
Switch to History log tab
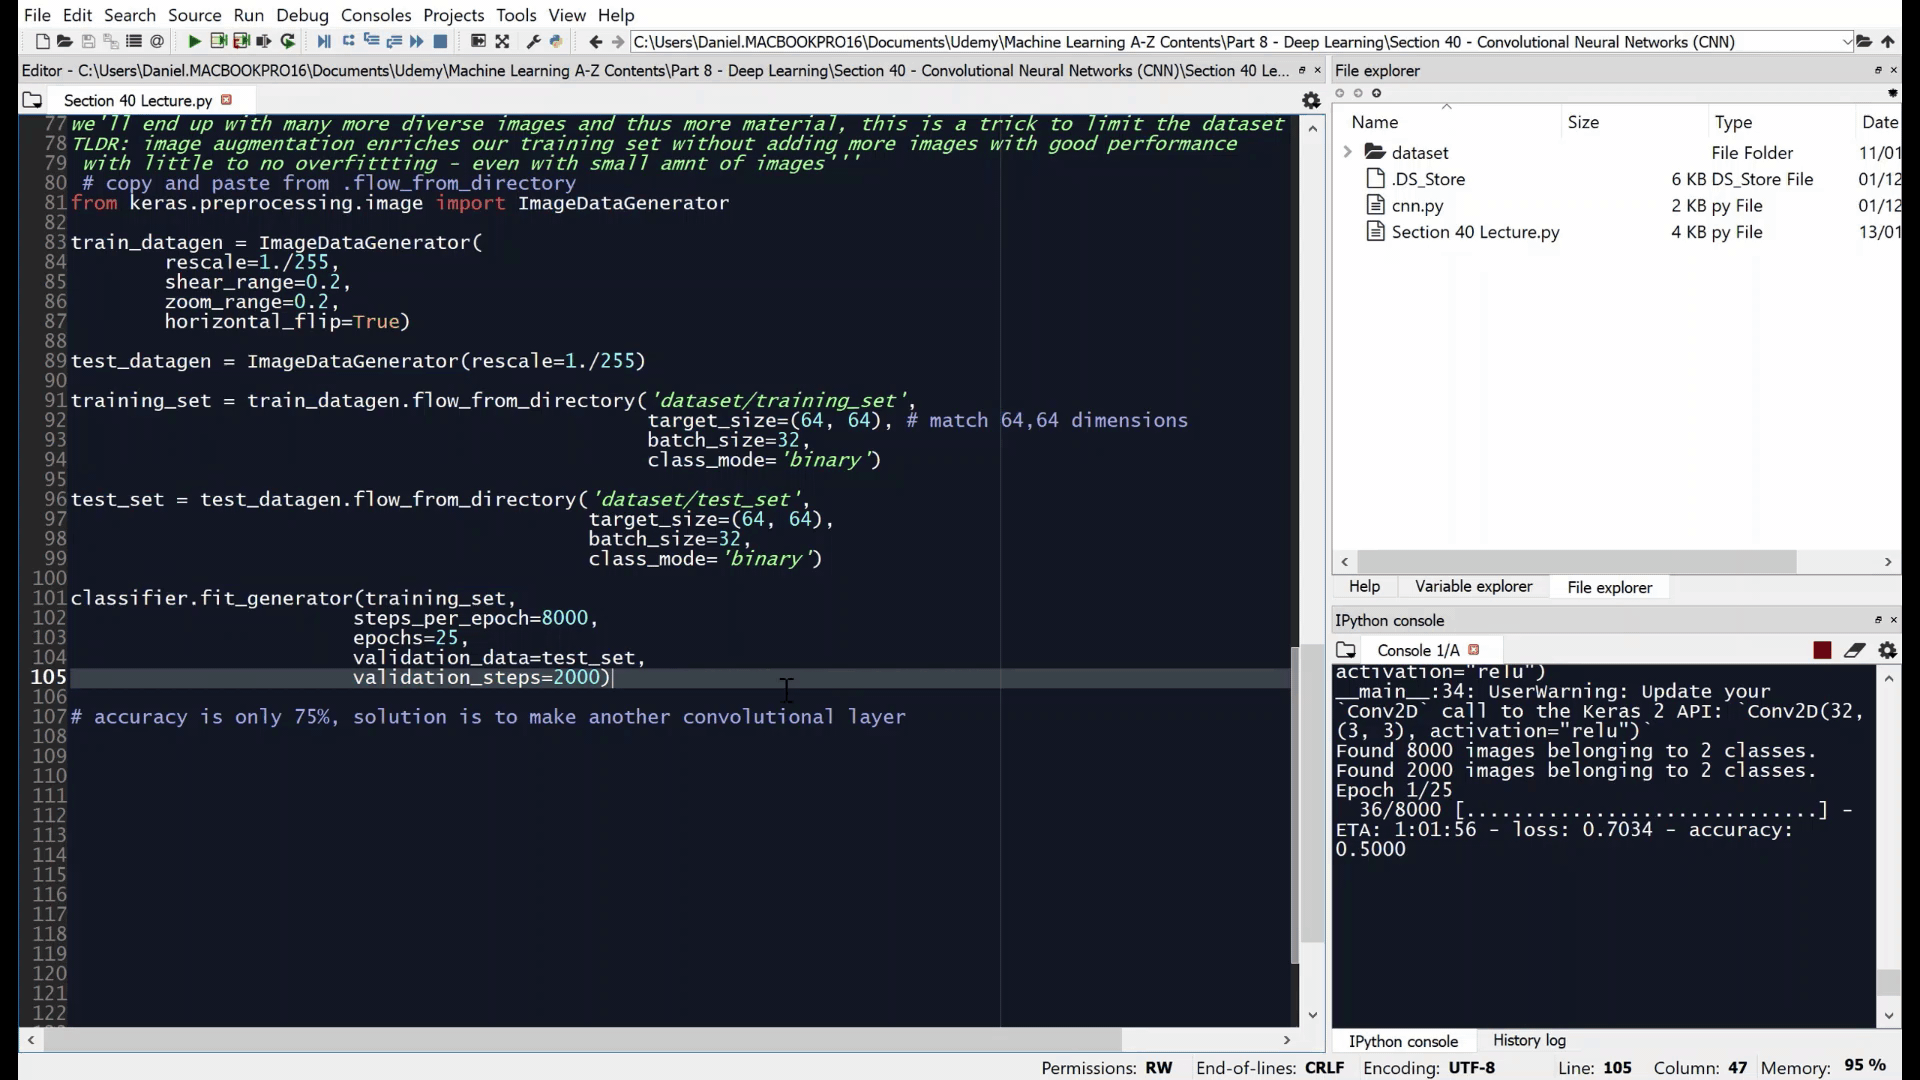coord(1529,1041)
